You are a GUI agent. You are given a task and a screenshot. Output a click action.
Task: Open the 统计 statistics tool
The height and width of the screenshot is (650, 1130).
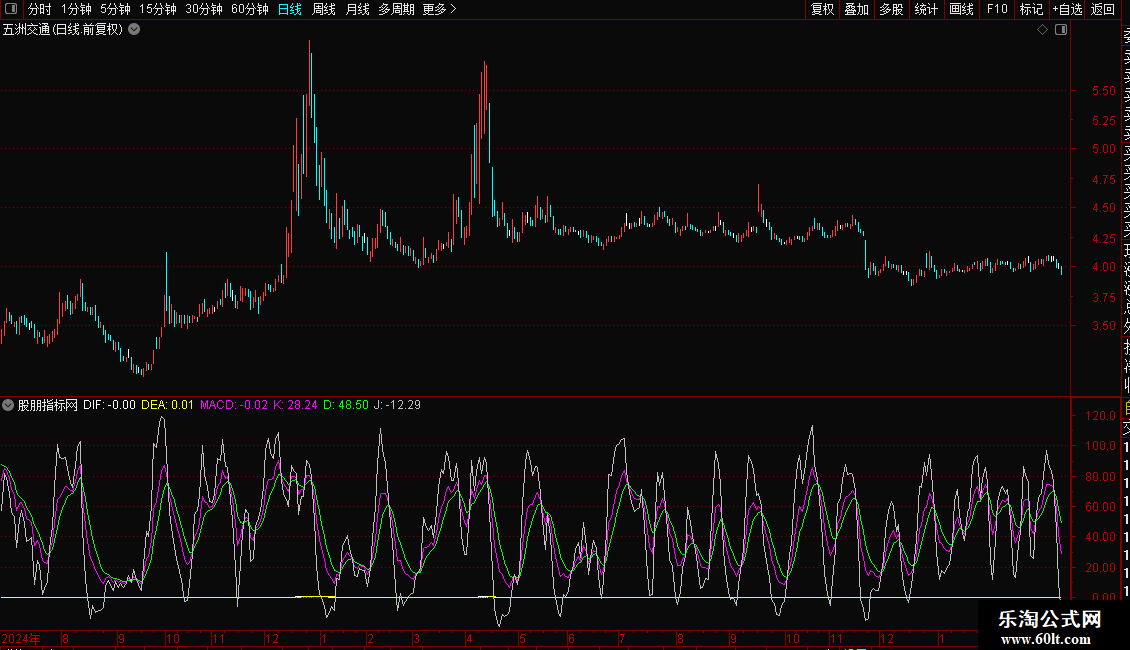click(926, 9)
